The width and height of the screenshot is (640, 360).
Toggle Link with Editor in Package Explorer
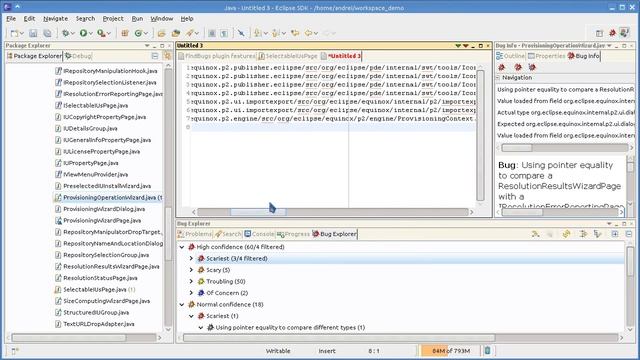click(167, 56)
